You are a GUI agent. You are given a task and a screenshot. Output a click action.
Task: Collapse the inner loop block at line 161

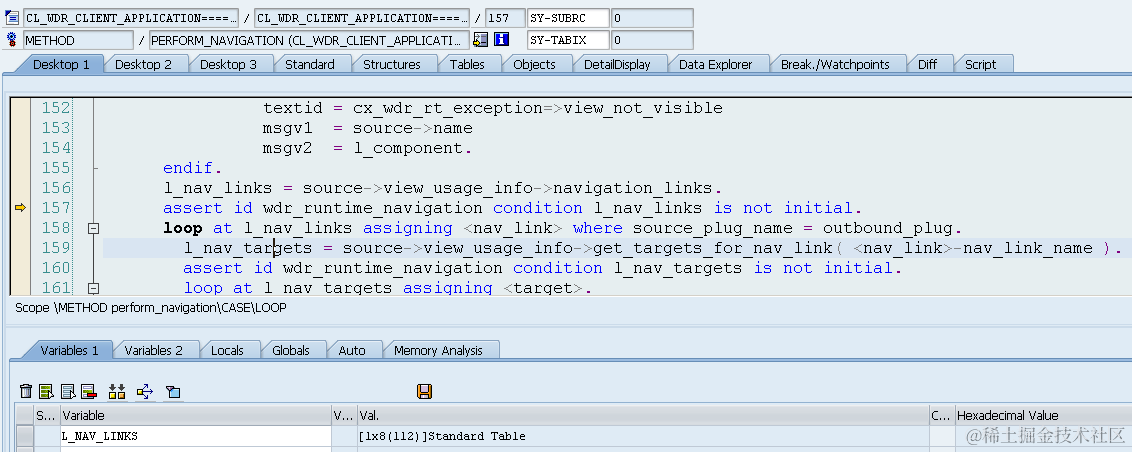pyautogui.click(x=92, y=288)
